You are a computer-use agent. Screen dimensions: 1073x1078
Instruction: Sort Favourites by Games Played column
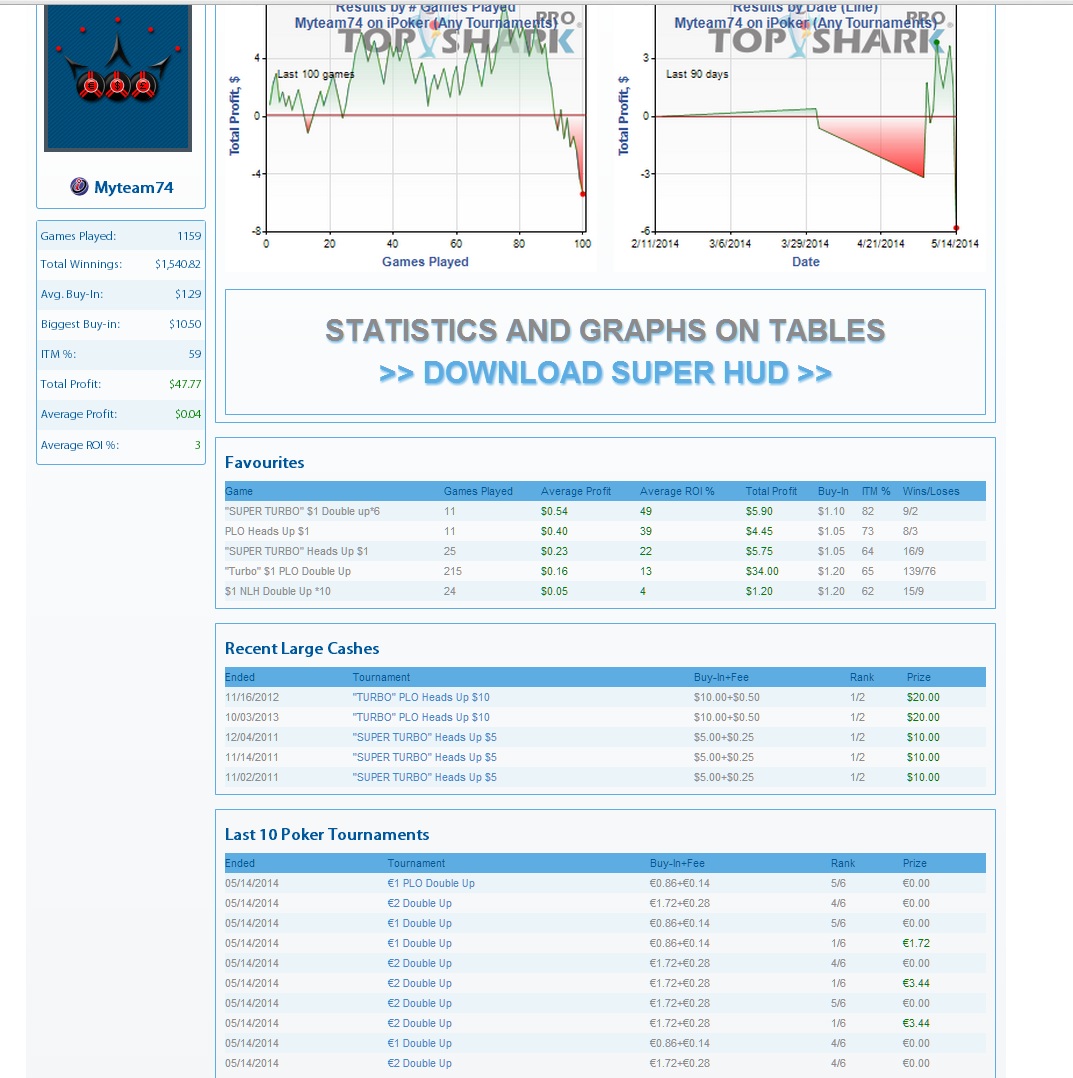click(x=478, y=492)
